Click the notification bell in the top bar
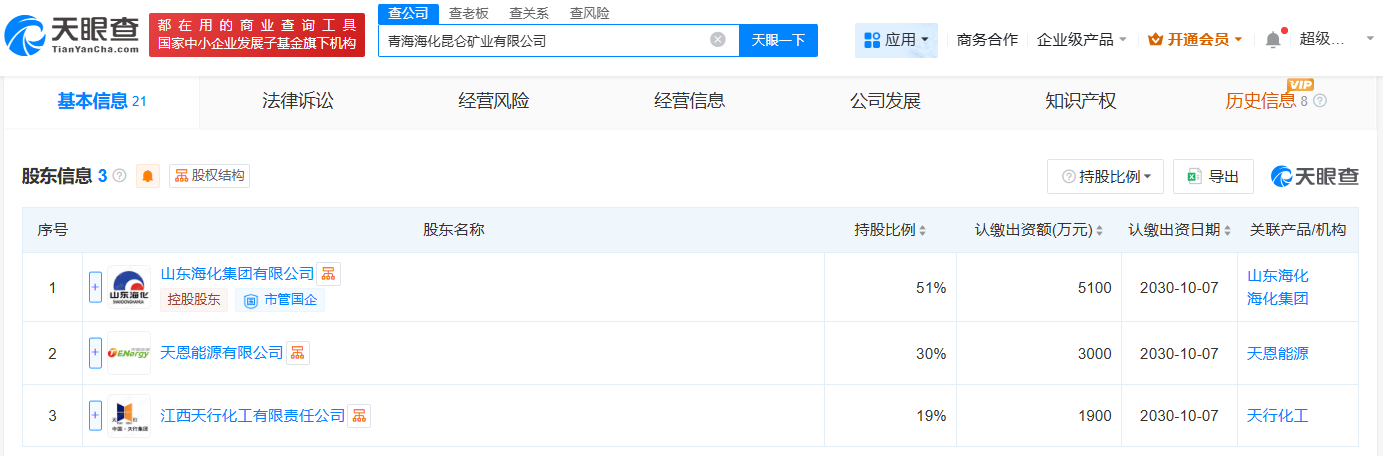The image size is (1383, 456). pyautogui.click(x=1272, y=40)
